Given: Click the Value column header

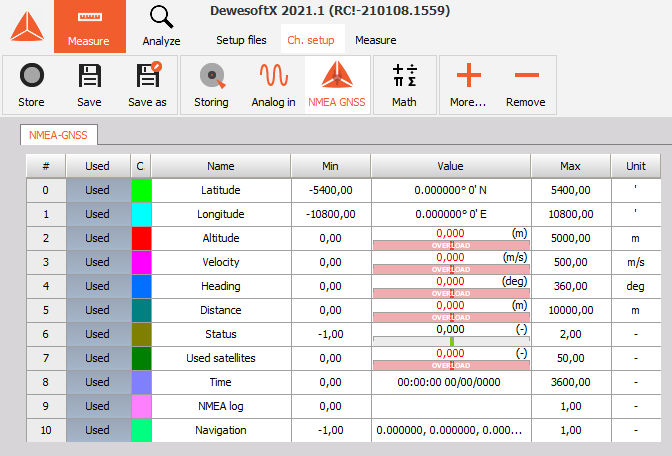Looking at the screenshot, I should [x=450, y=166].
